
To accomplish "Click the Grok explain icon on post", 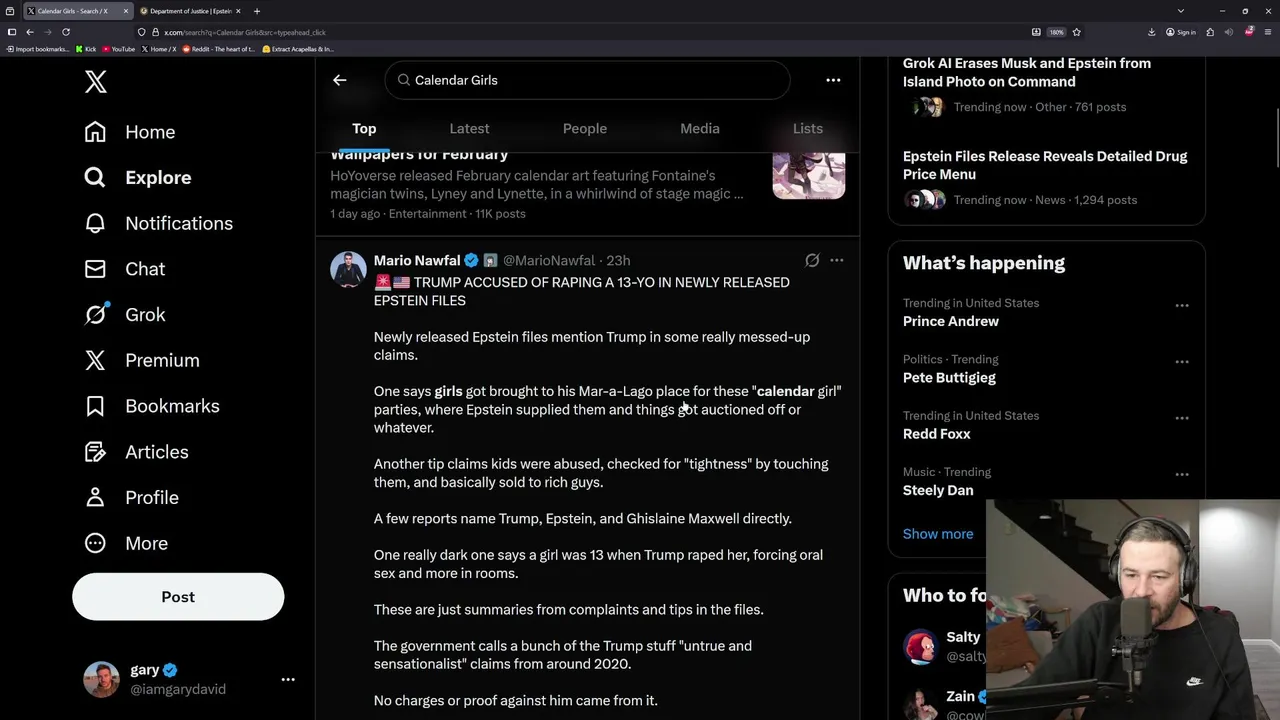I will coord(812,261).
